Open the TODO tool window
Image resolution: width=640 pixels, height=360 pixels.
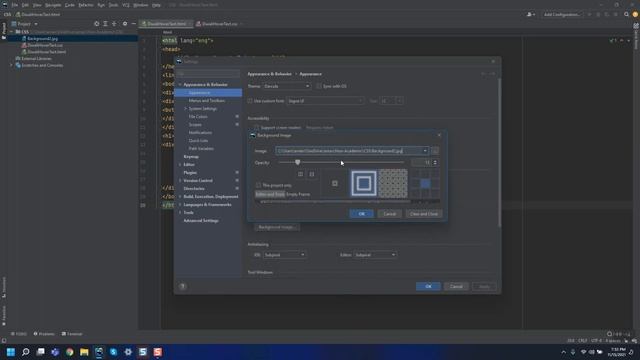click(x=19, y=334)
